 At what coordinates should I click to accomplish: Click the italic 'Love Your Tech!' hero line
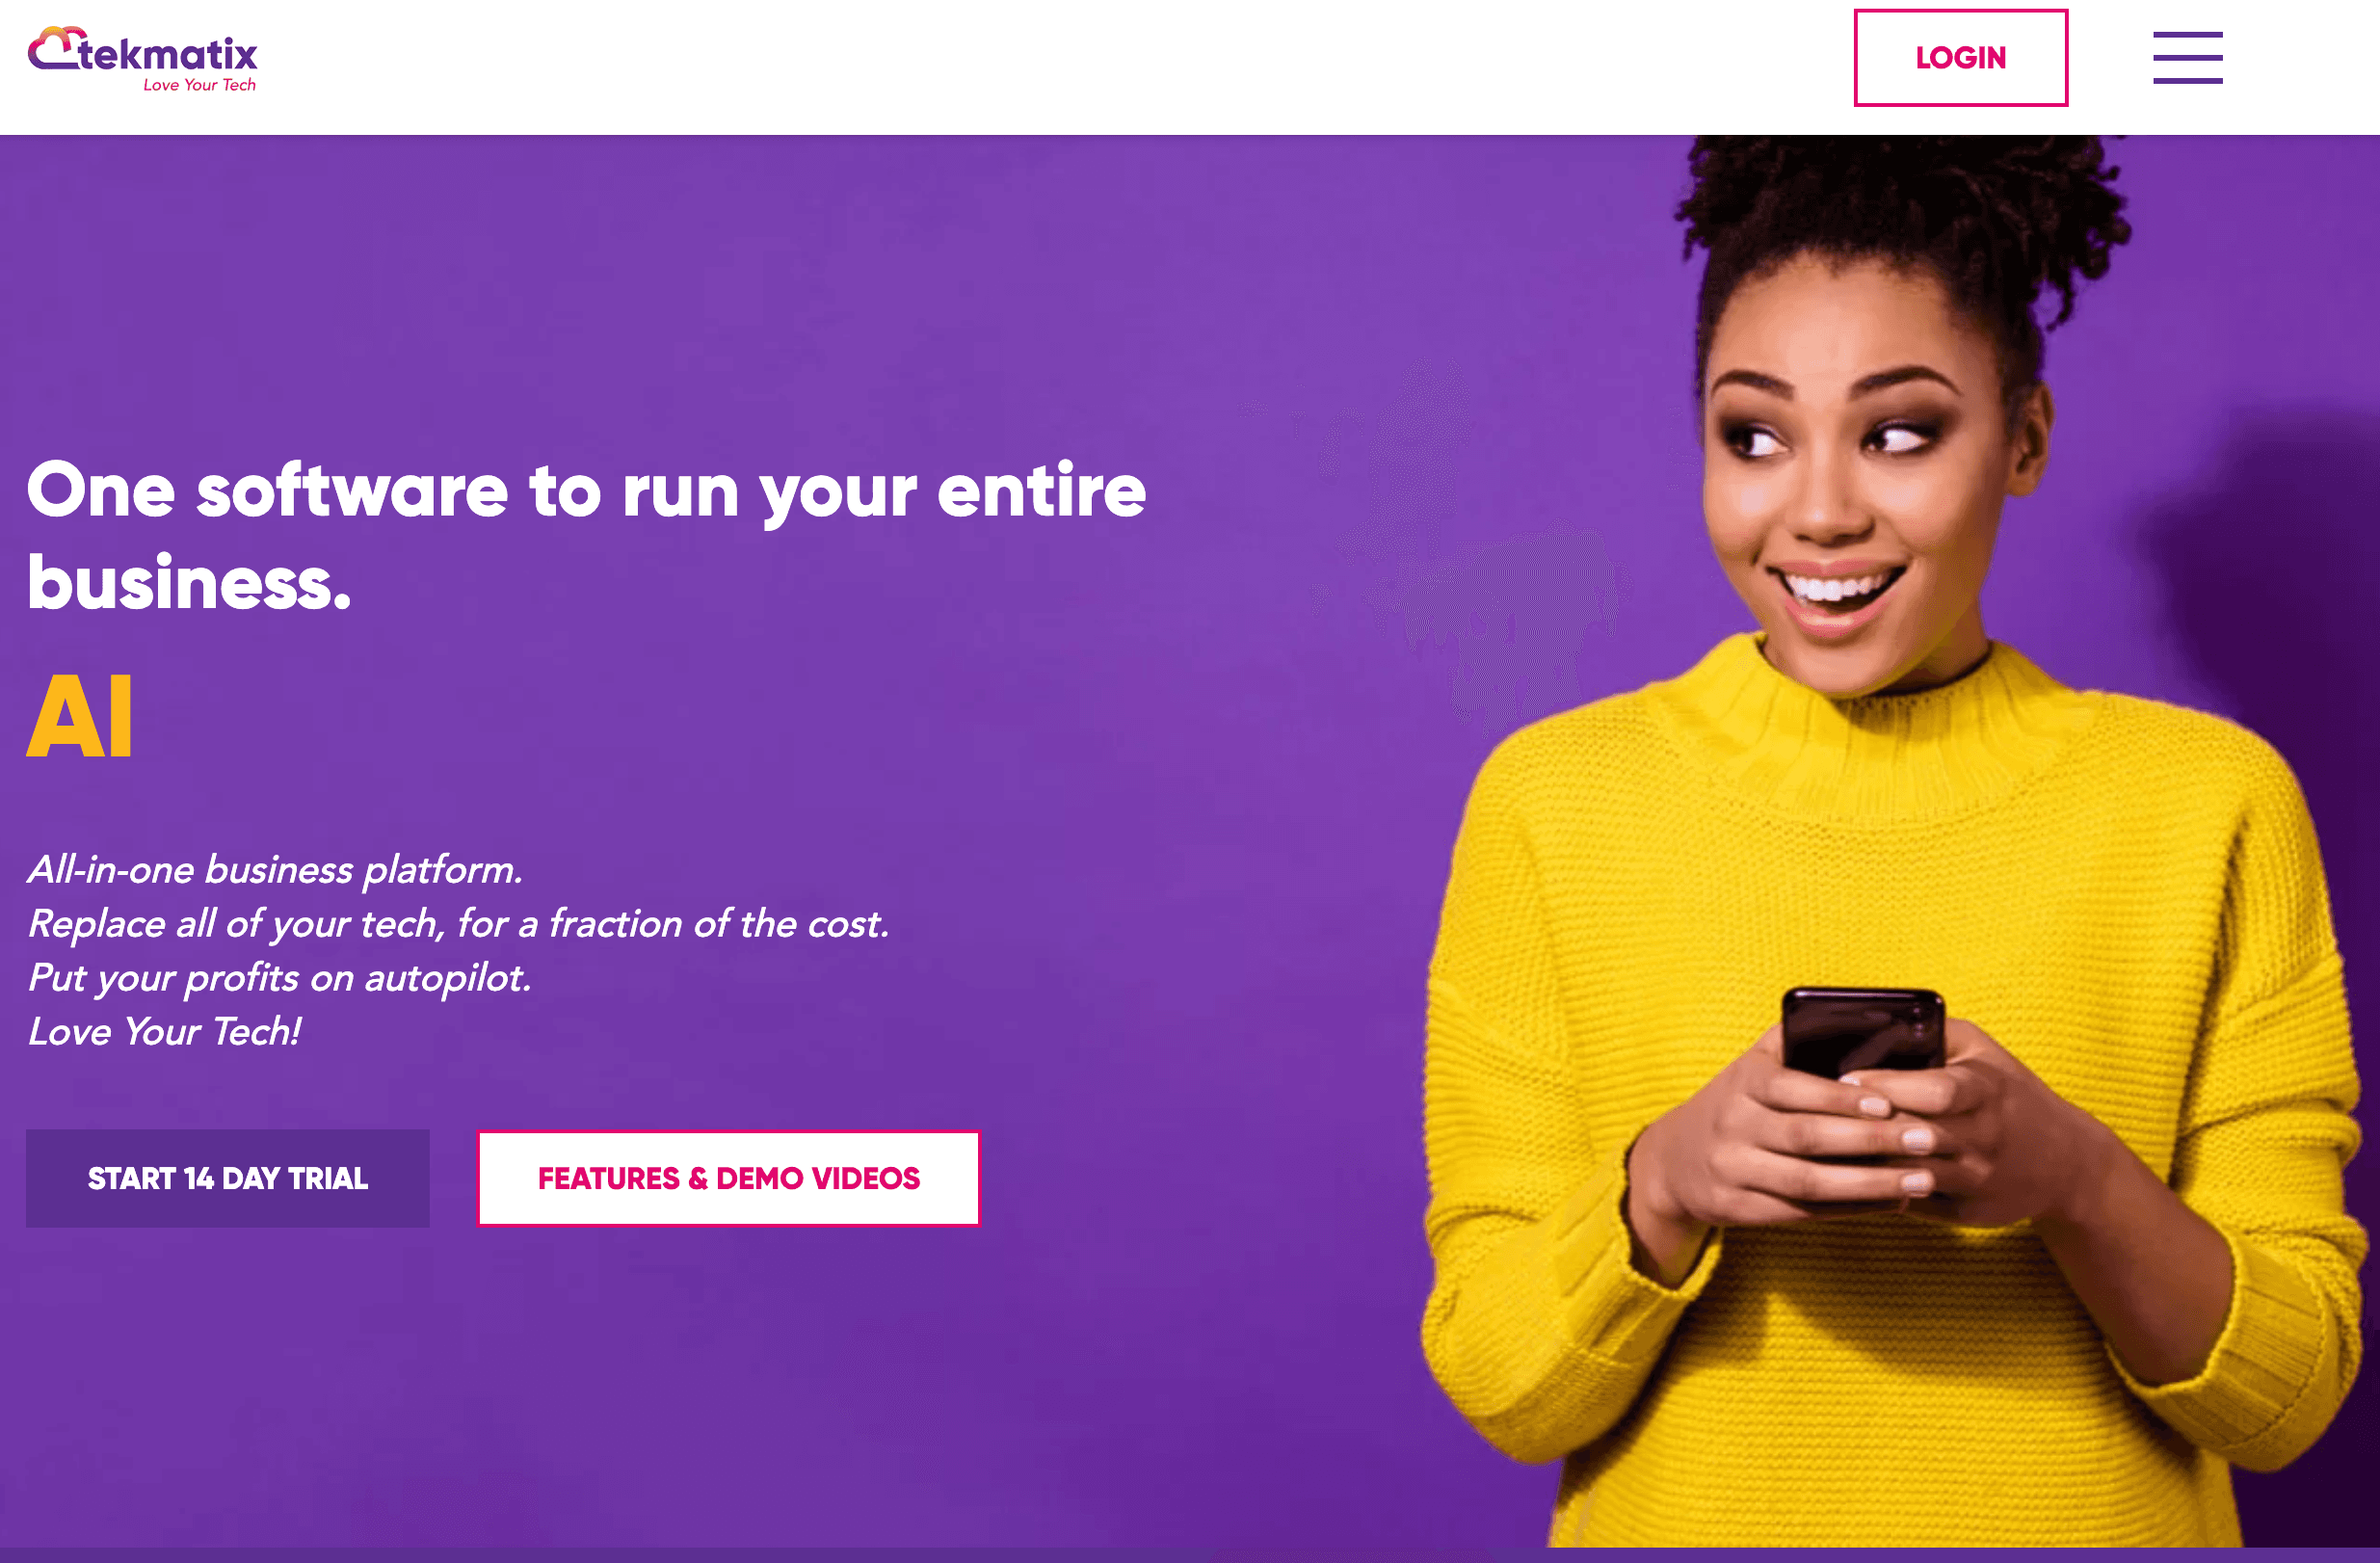164,1032
